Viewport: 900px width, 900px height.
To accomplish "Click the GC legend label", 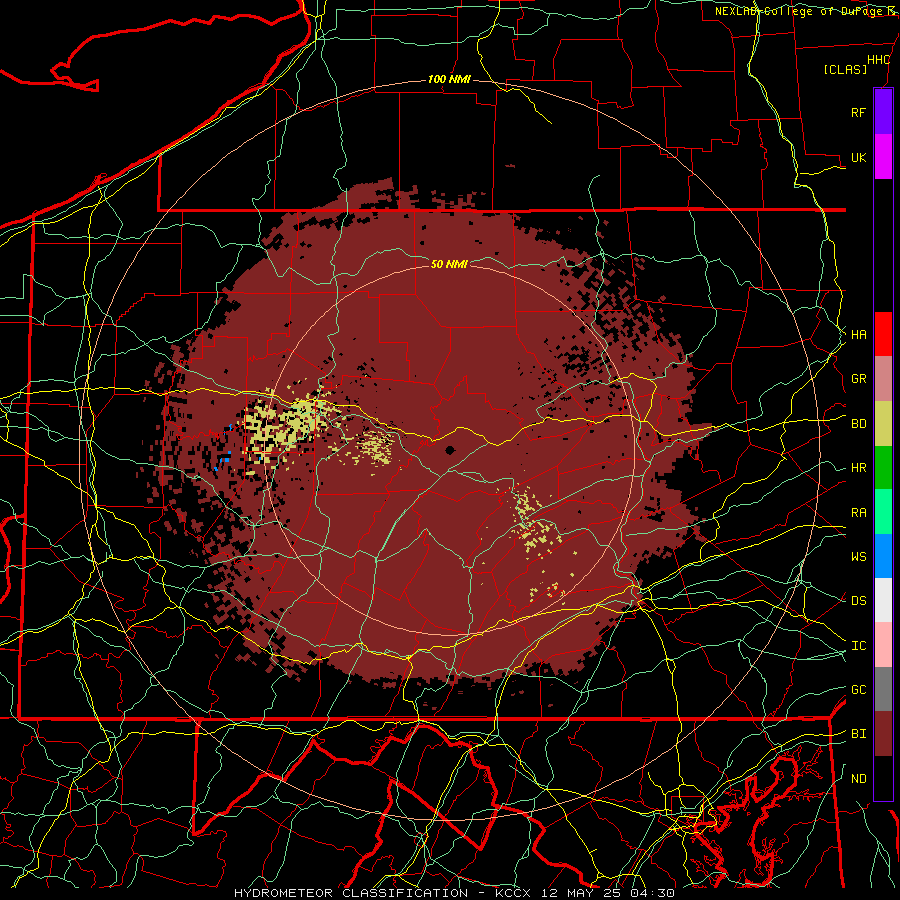I will [x=858, y=689].
